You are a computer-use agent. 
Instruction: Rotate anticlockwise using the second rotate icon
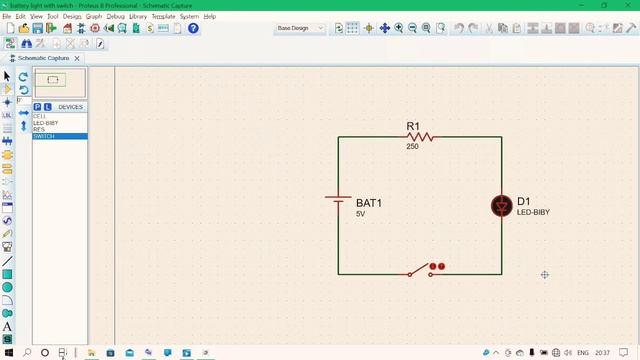[23, 90]
